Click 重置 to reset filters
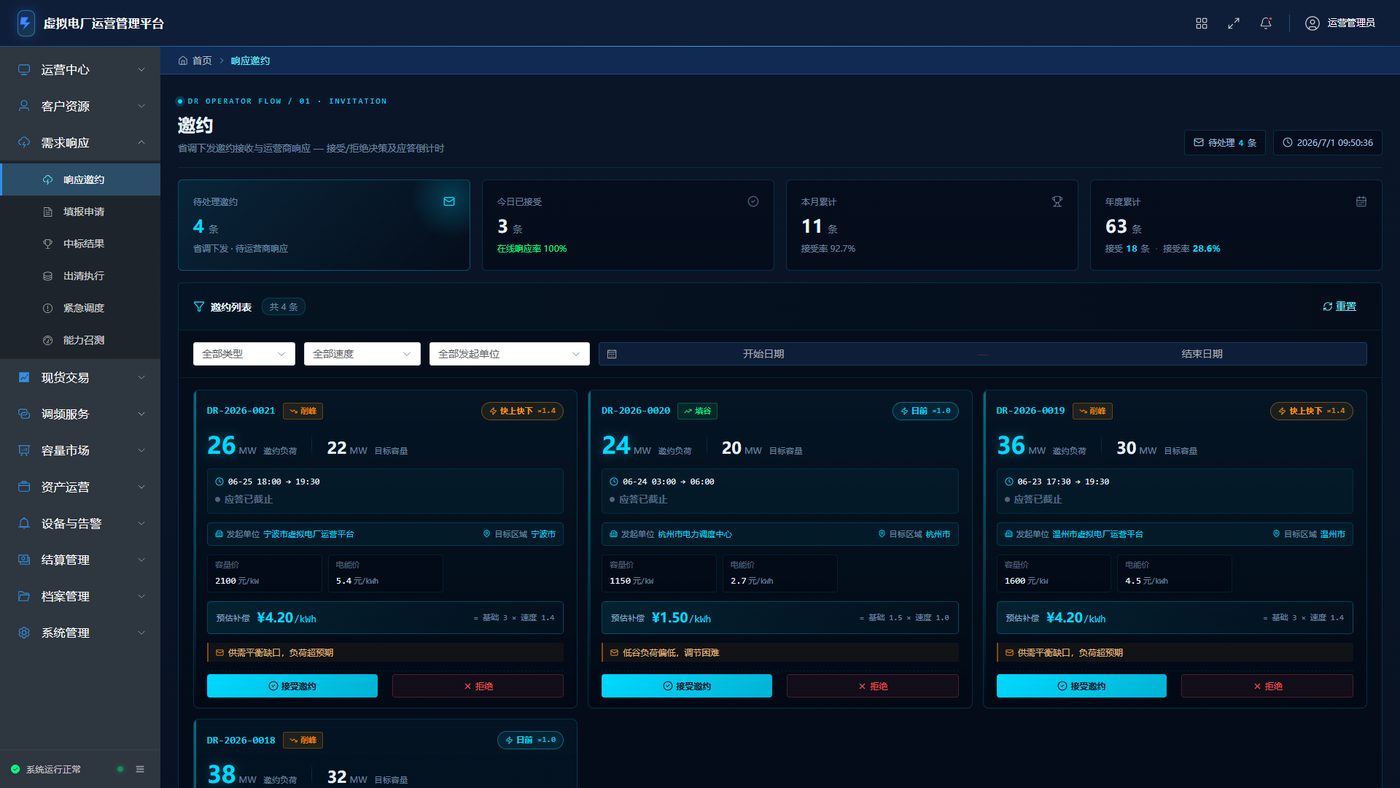 coord(1339,307)
